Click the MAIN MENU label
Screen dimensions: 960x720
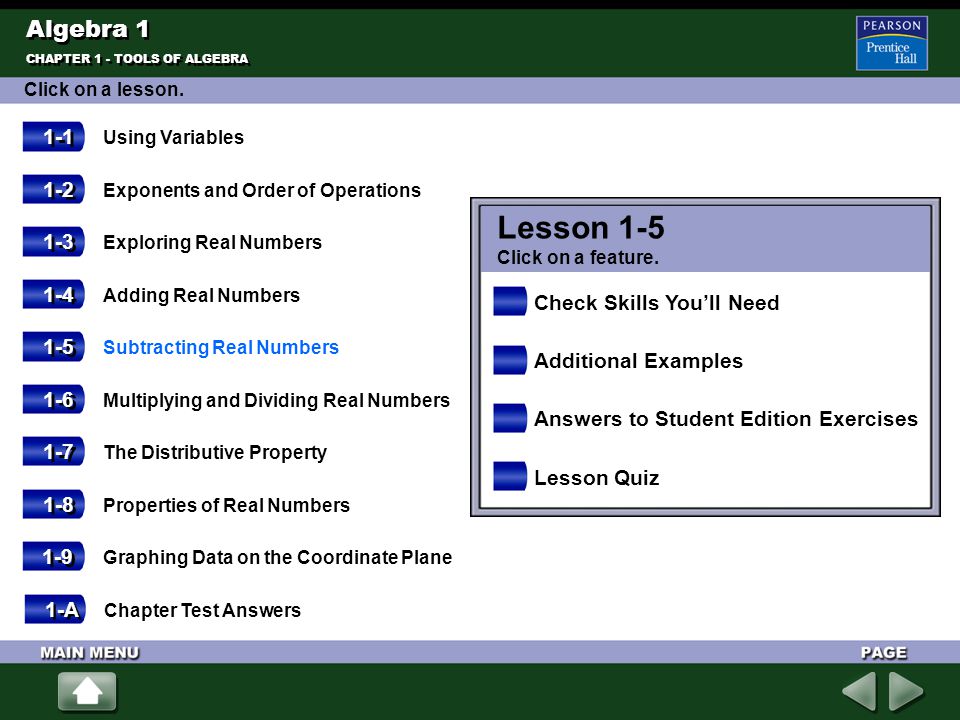(x=90, y=653)
